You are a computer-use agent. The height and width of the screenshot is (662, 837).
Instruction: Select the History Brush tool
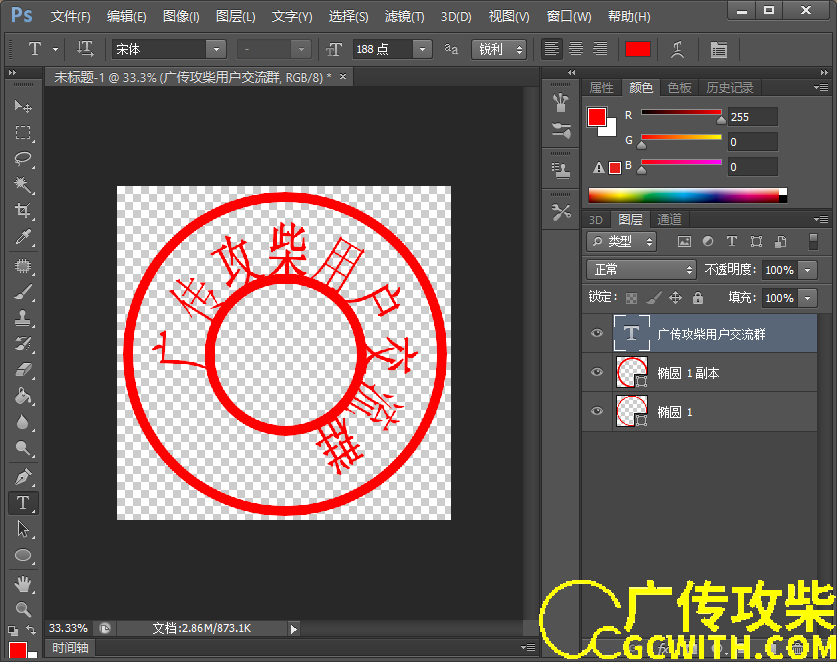pyautogui.click(x=22, y=344)
